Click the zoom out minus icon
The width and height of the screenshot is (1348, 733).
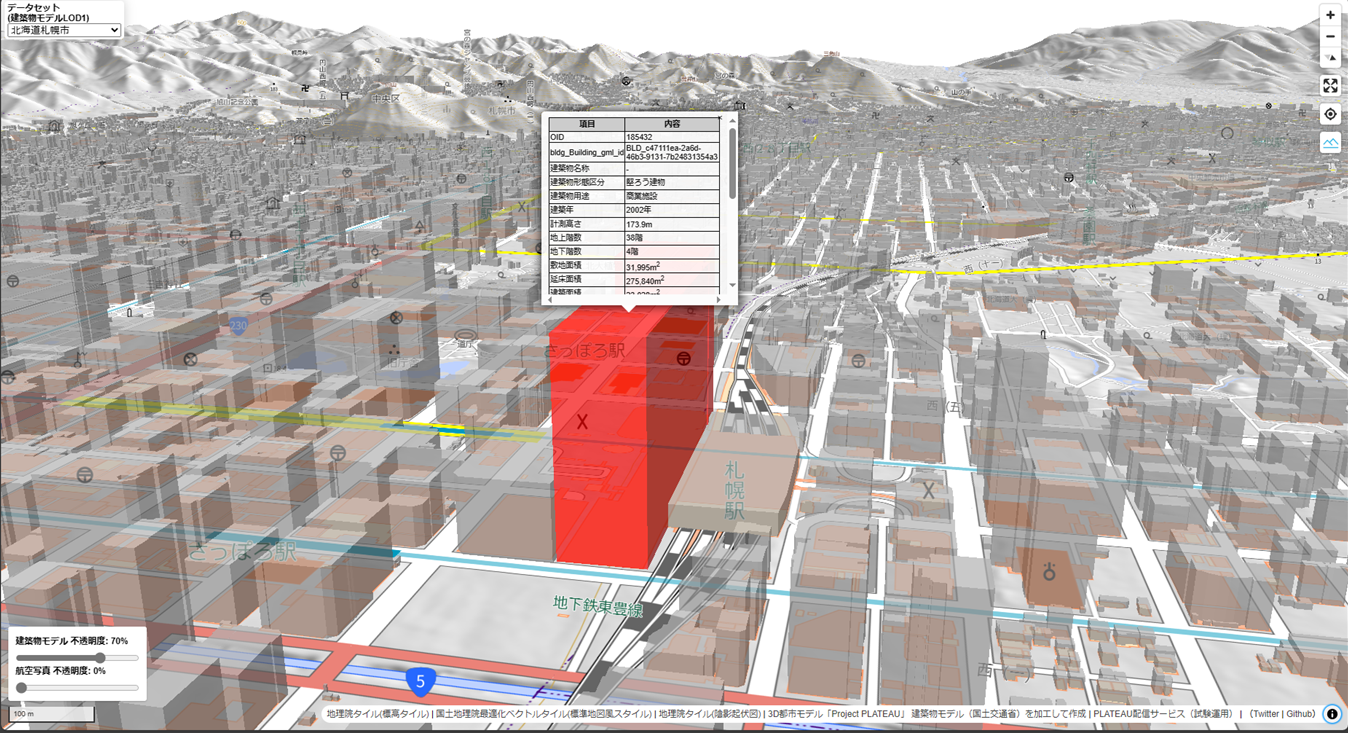[1330, 36]
